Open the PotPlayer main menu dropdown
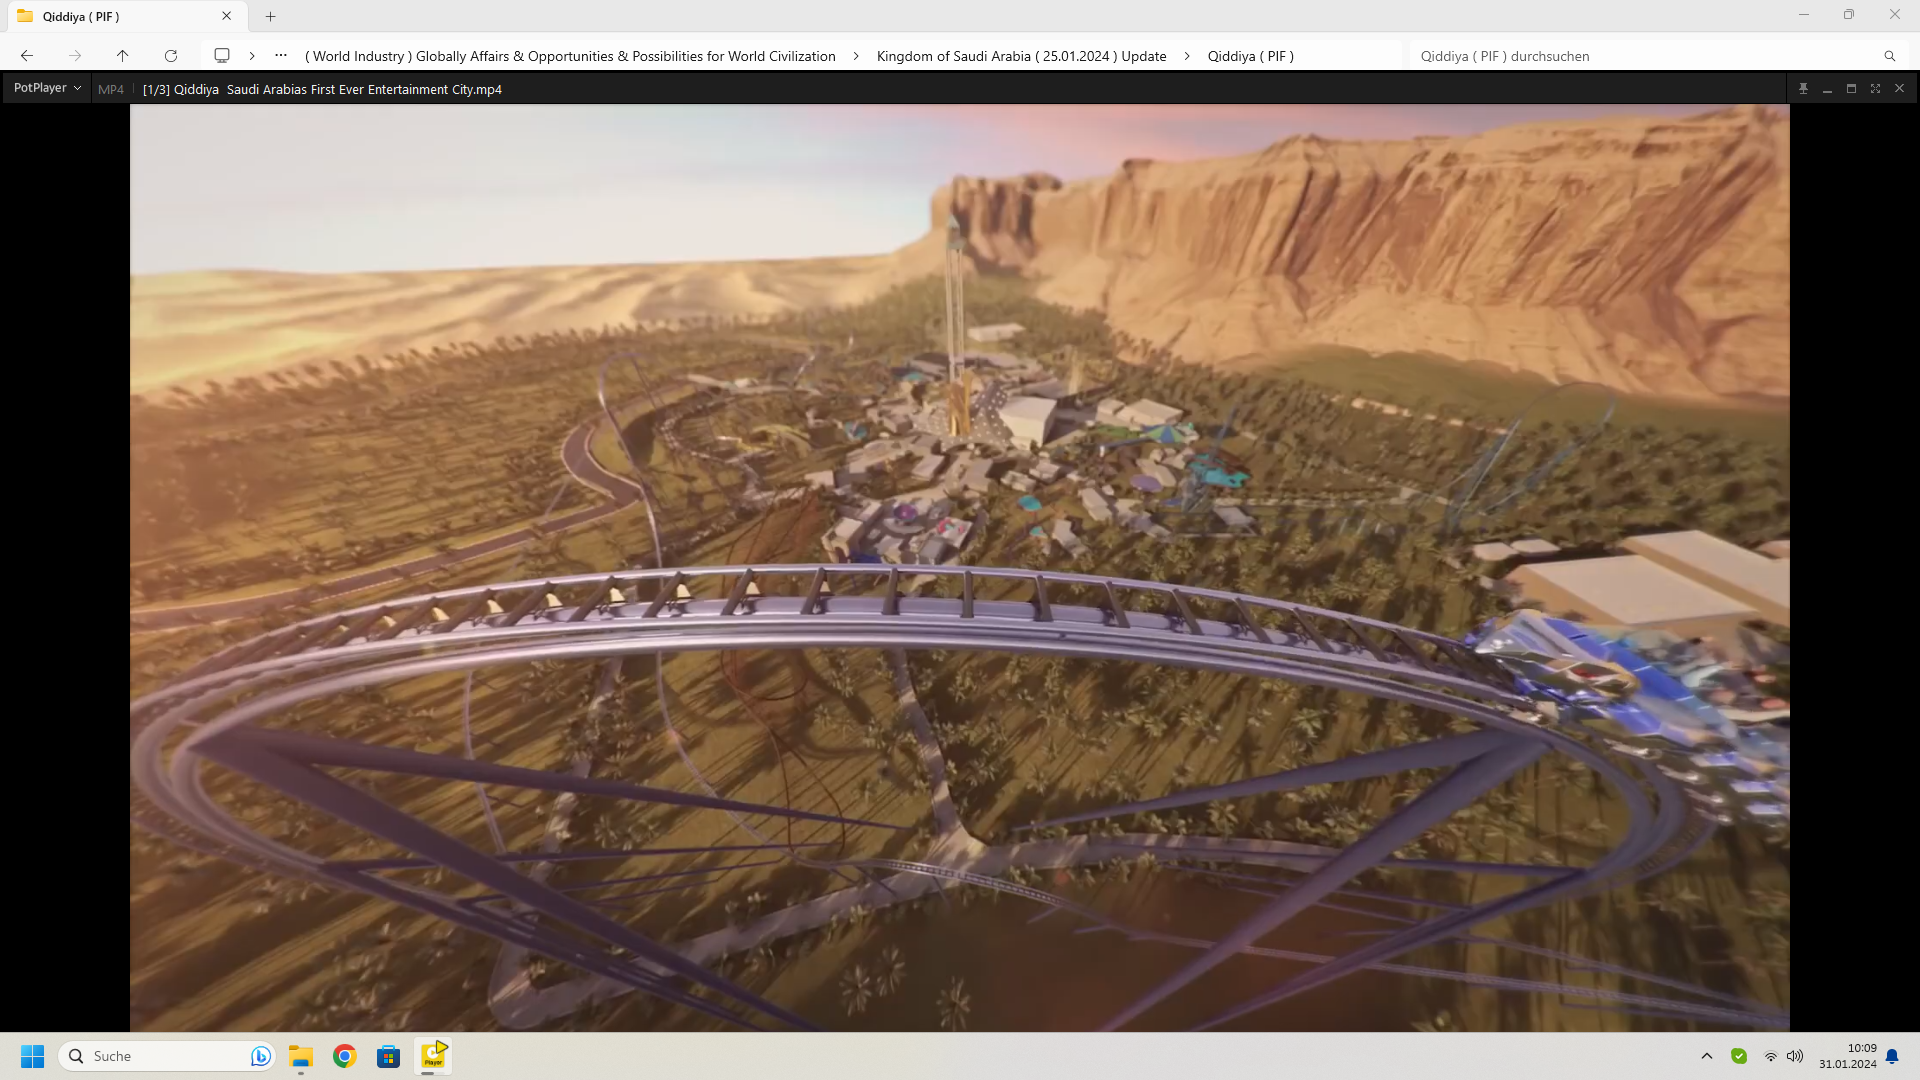The image size is (1920, 1080). (x=47, y=88)
